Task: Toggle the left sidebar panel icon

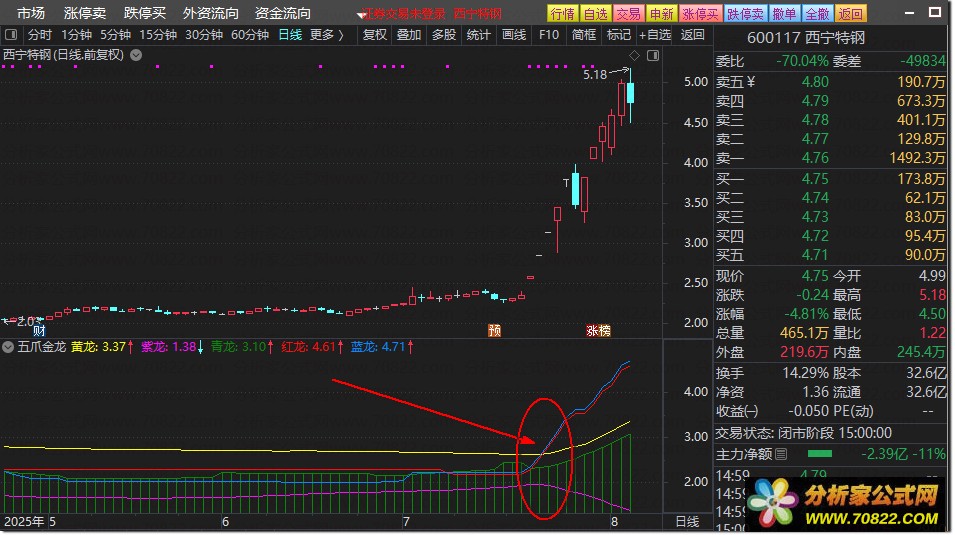Action: (11, 35)
